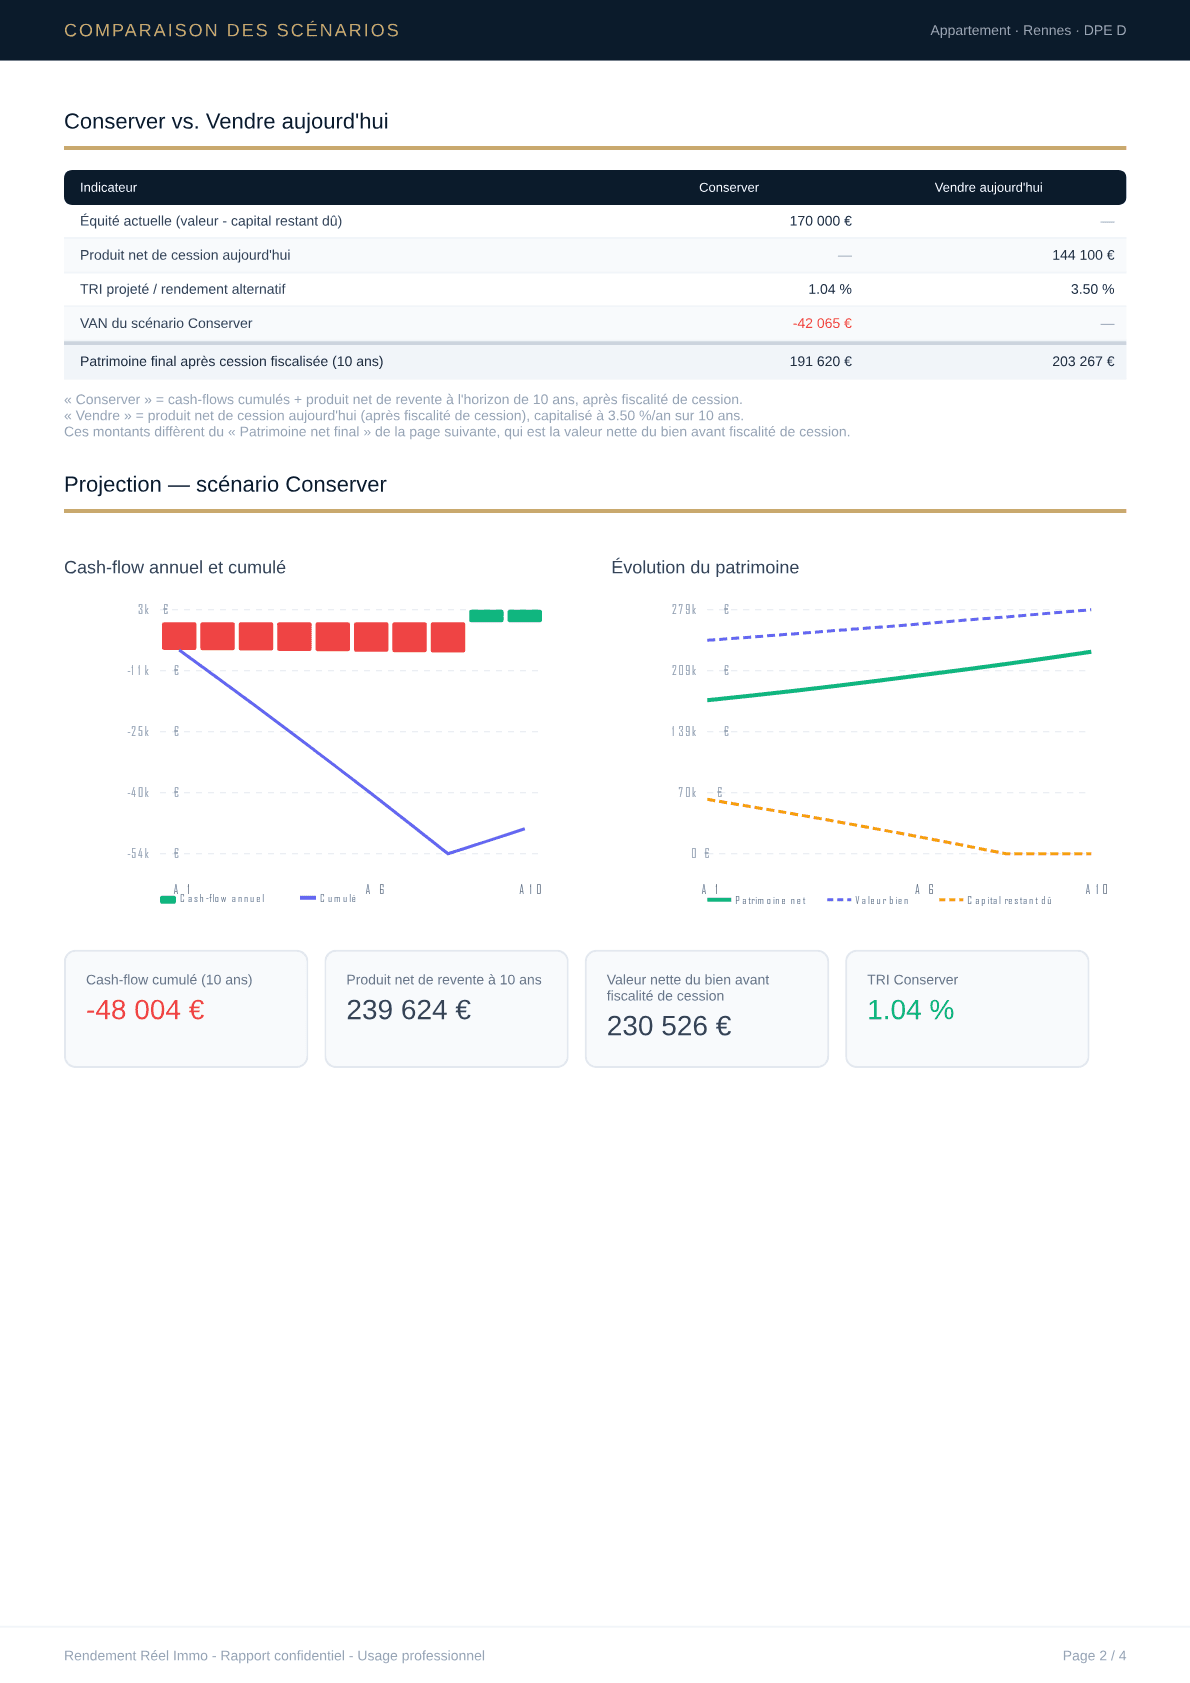Select the heading 'Conserver vs. Vendre aujourd'hui'
This screenshot has width=1190, height=1683.
coord(226,121)
